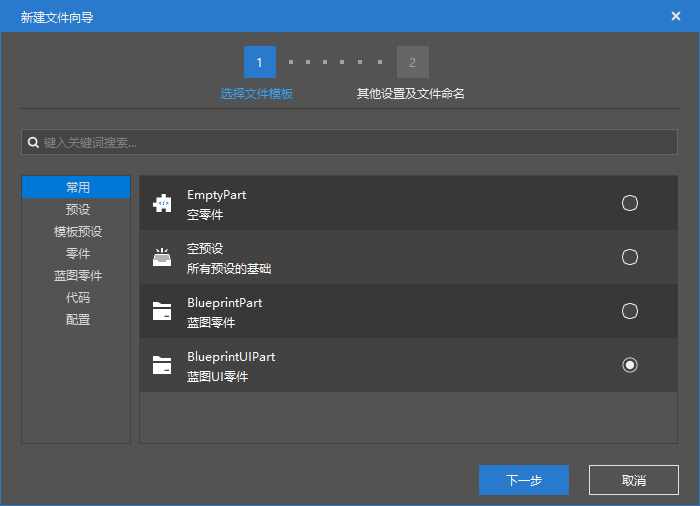Switch to the 蓝图零件 category
The width and height of the screenshot is (700, 506).
coord(77,275)
